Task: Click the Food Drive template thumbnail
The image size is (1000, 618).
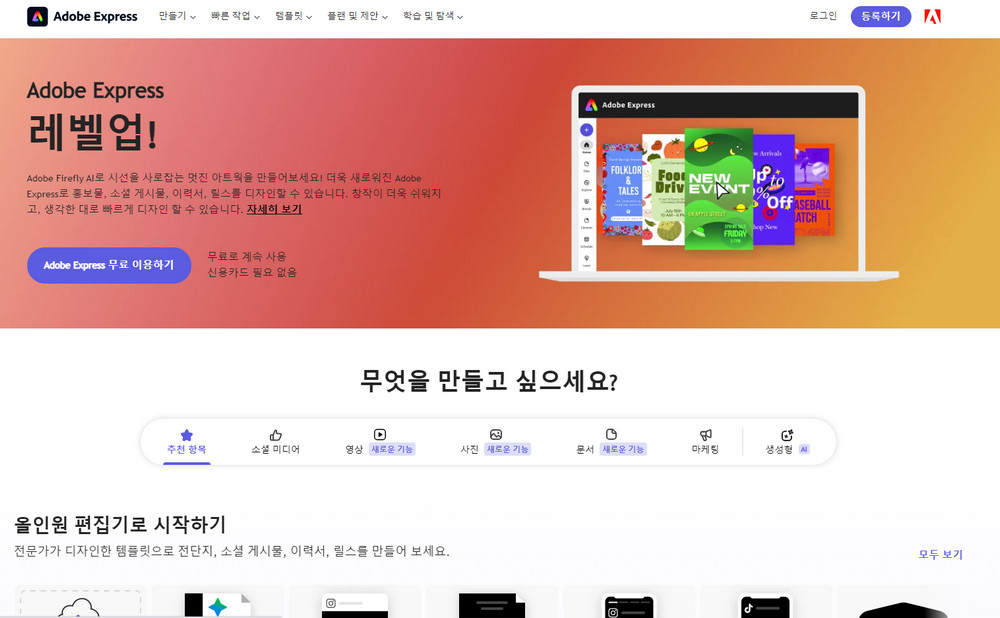Action: tap(663, 189)
